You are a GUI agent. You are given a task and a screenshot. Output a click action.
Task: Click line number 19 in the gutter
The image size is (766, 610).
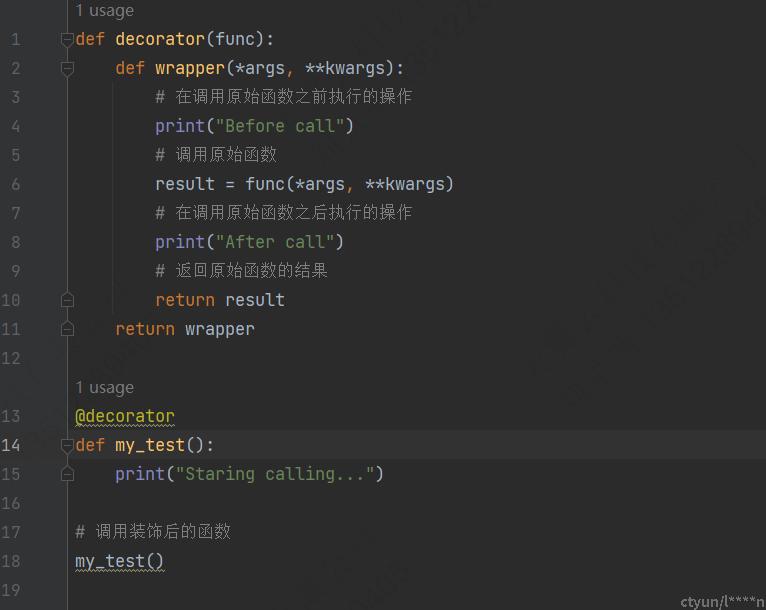coord(11,590)
